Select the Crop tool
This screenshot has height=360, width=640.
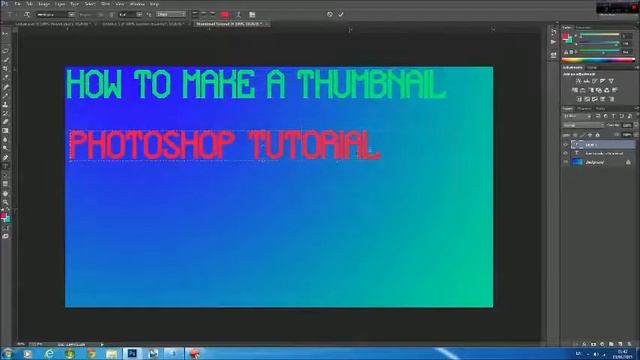5,69
